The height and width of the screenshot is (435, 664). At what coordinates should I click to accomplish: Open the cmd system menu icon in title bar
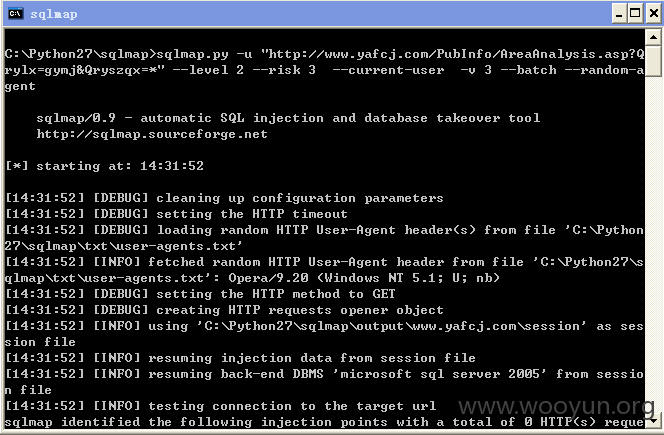tap(16, 14)
